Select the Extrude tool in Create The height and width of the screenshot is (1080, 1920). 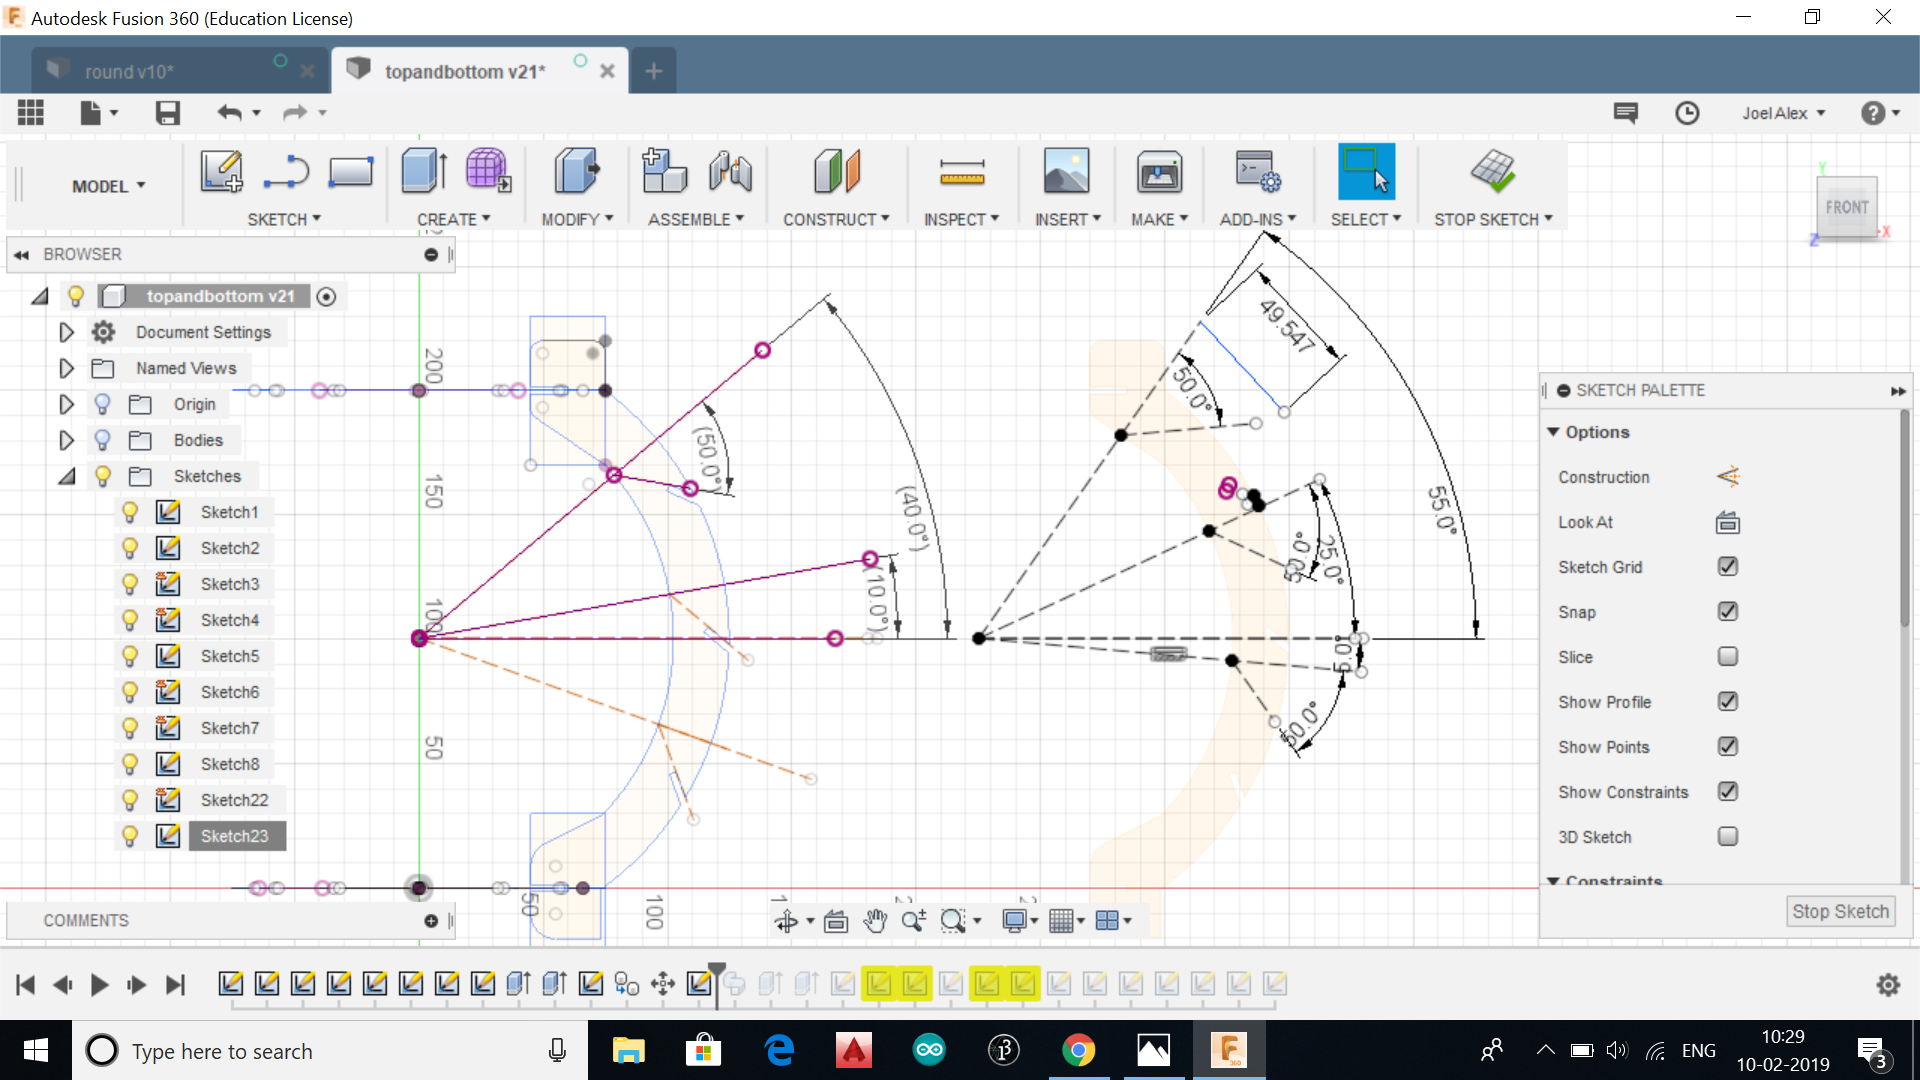[423, 171]
